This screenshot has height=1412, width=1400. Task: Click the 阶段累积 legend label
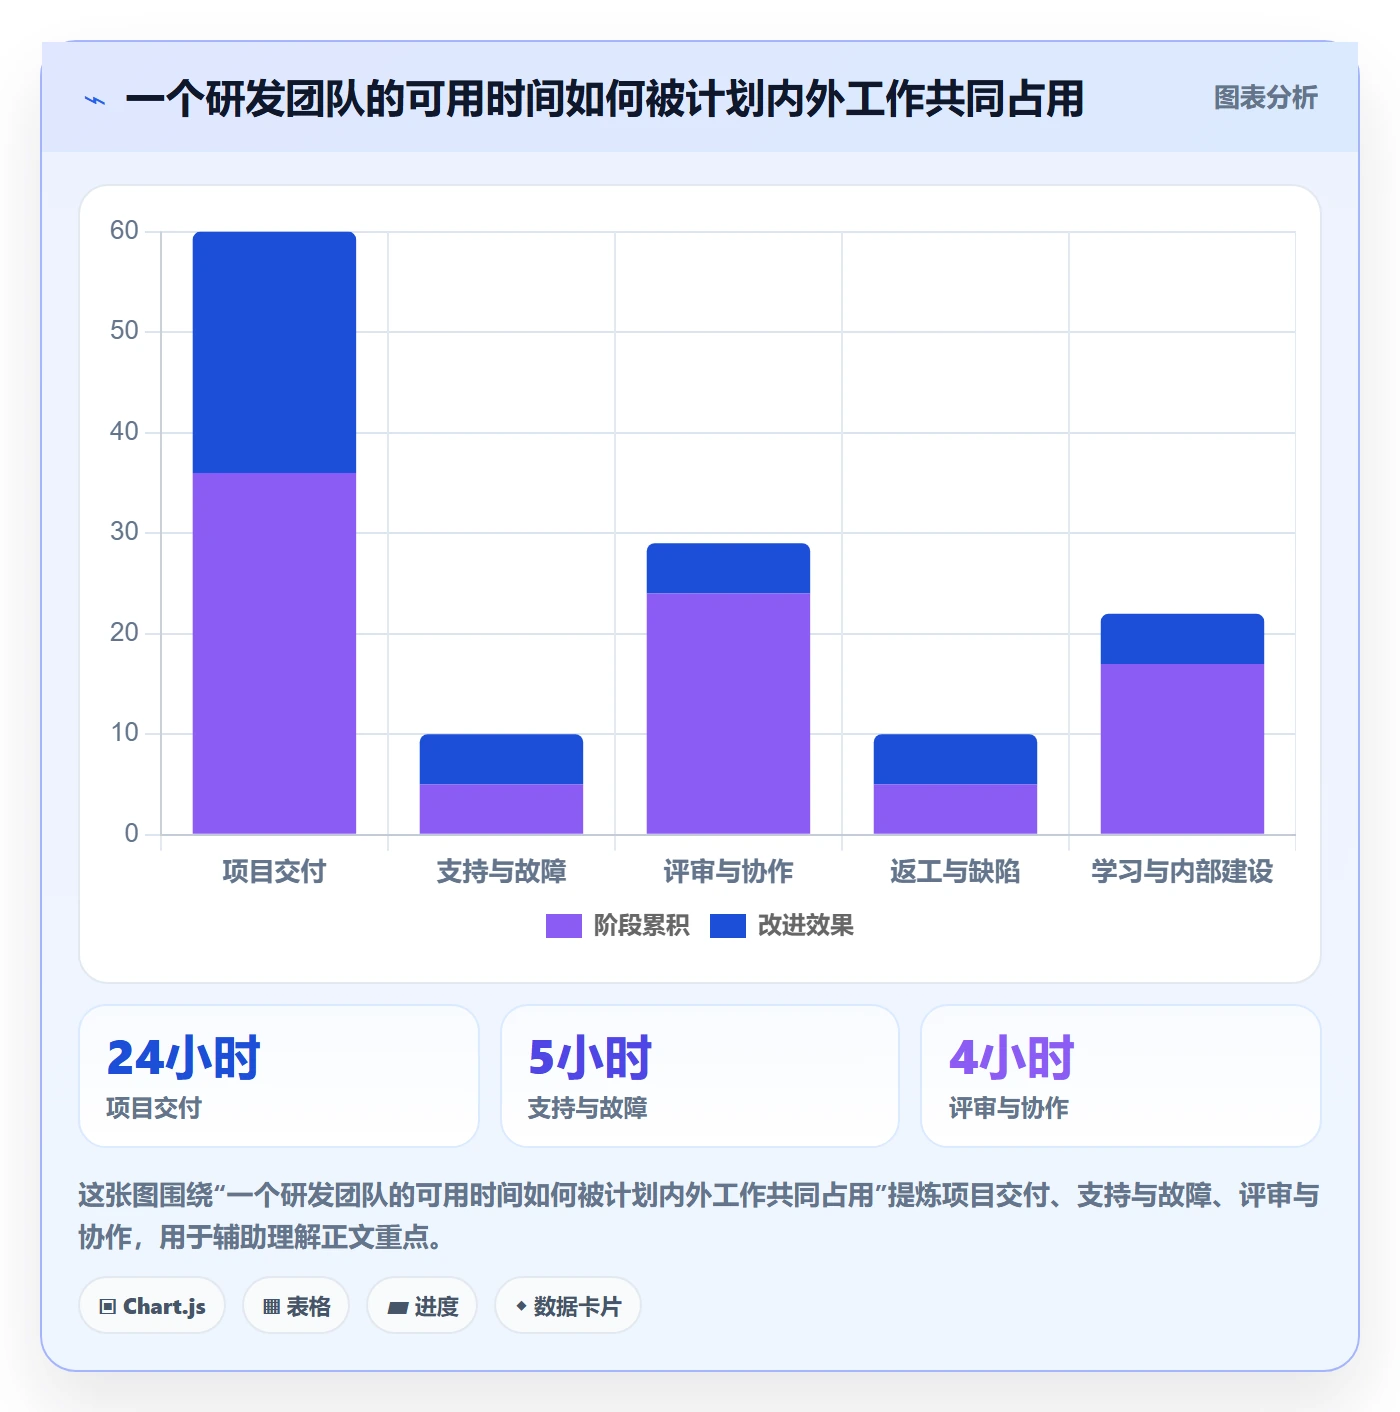[x=641, y=926]
